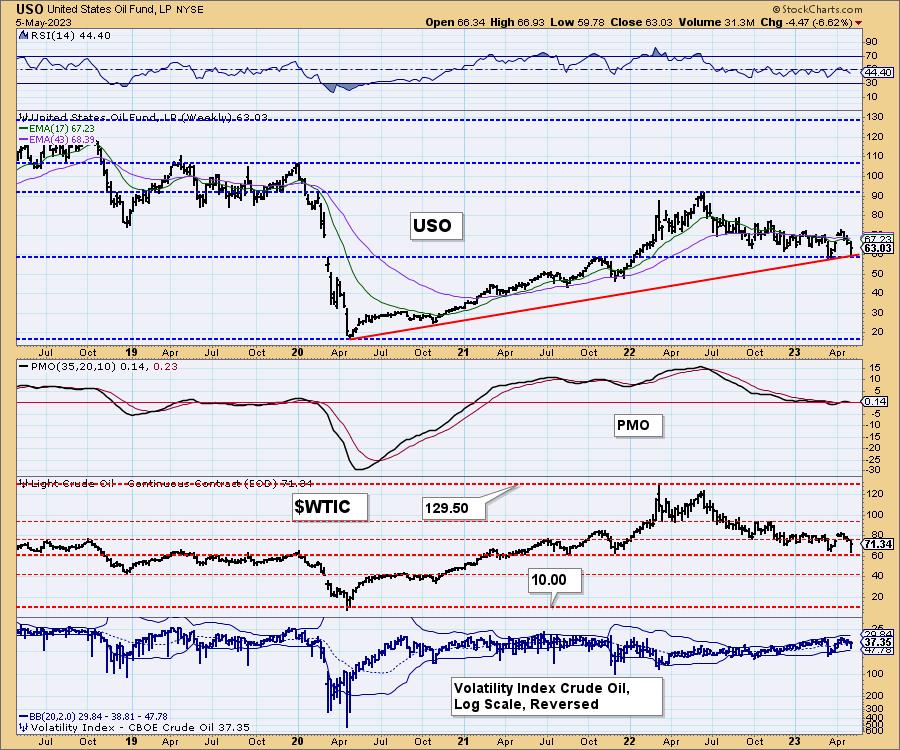This screenshot has width=900, height=750.
Task: Click the Chg -4.47 (-6.62%) value
Action: 806,22
